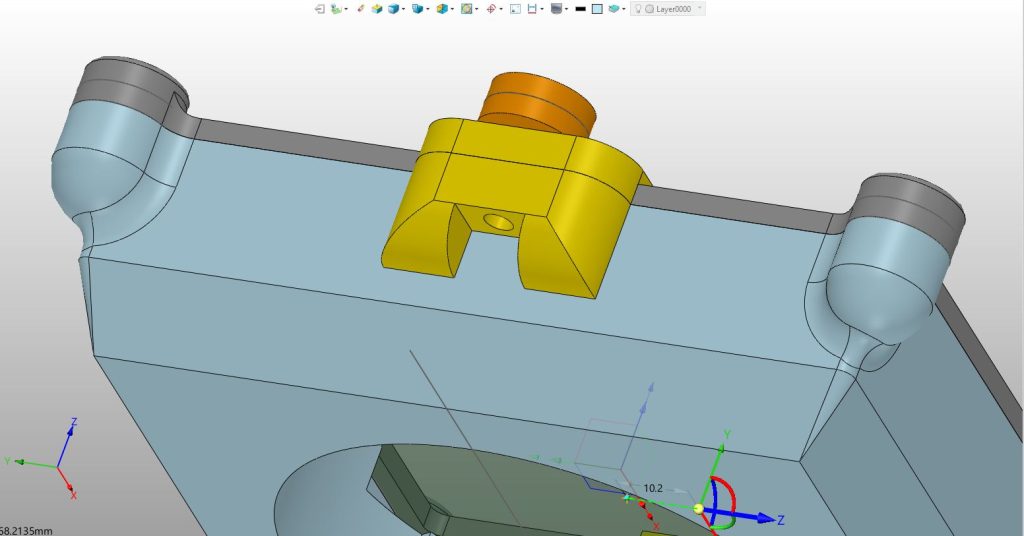Click the light blue face color swatch
Screen dimensions: 1024x536
click(x=597, y=9)
